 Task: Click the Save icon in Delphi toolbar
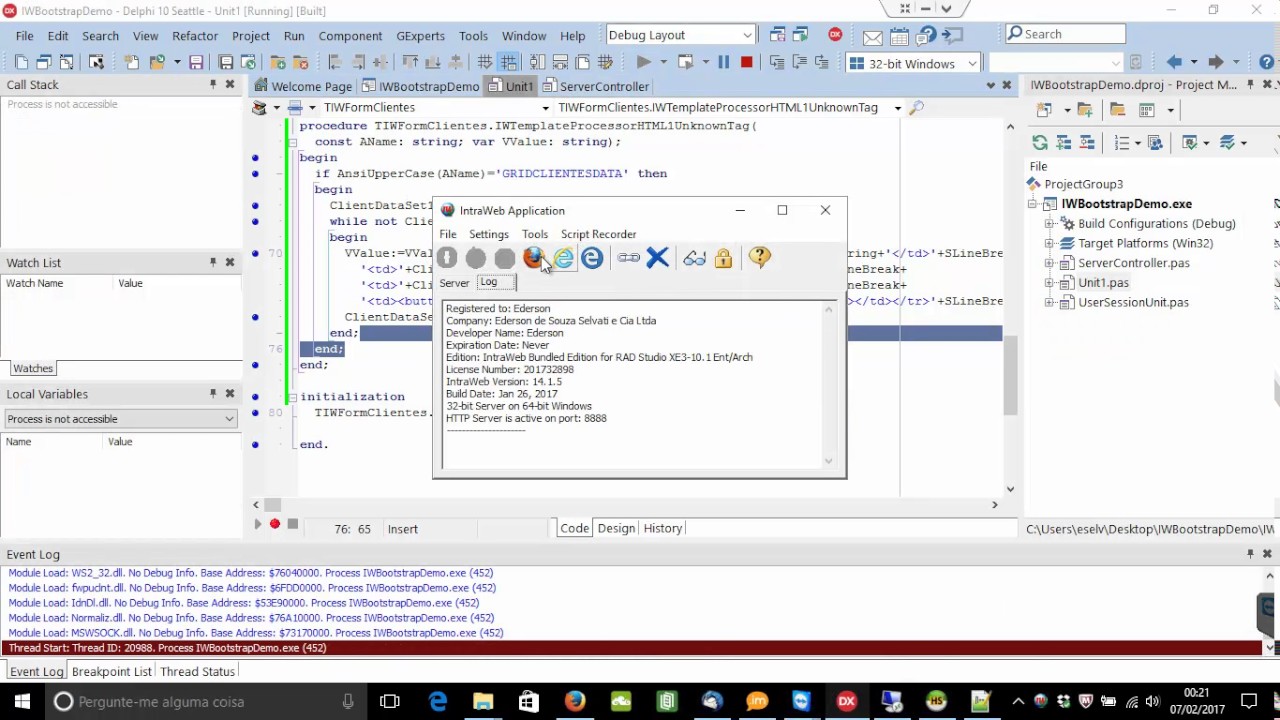[x=196, y=62]
